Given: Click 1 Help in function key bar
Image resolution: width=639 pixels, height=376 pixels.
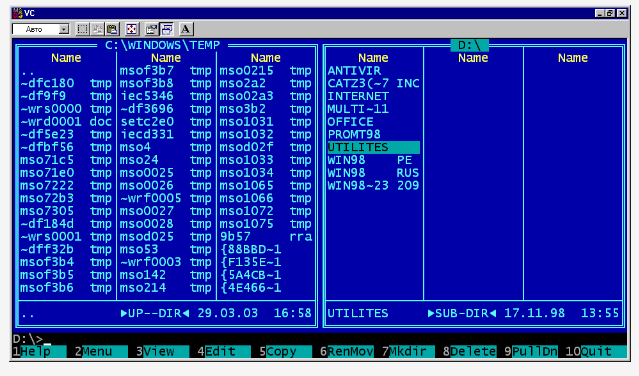Looking at the screenshot, I should (39, 351).
